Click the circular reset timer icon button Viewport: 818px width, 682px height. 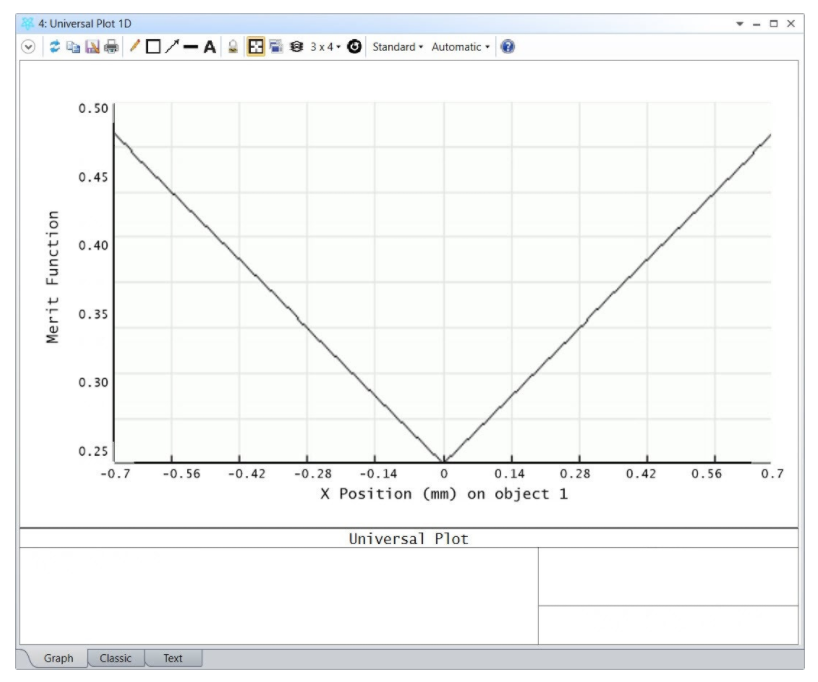(x=354, y=47)
